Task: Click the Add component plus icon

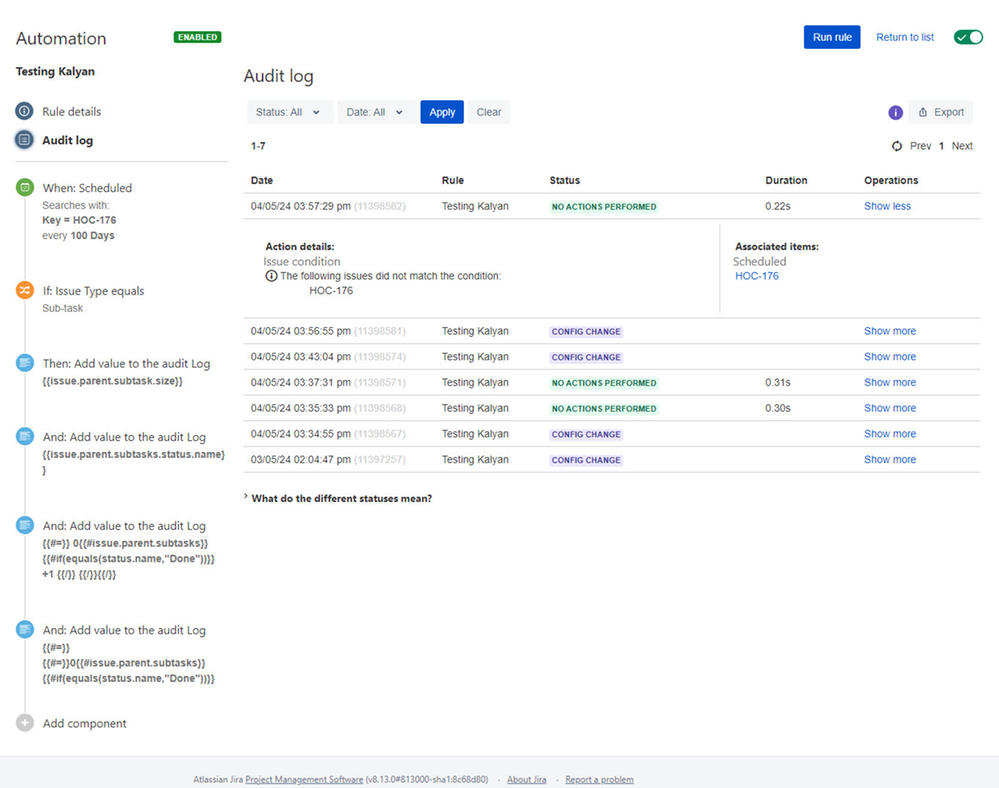Action: (x=25, y=723)
